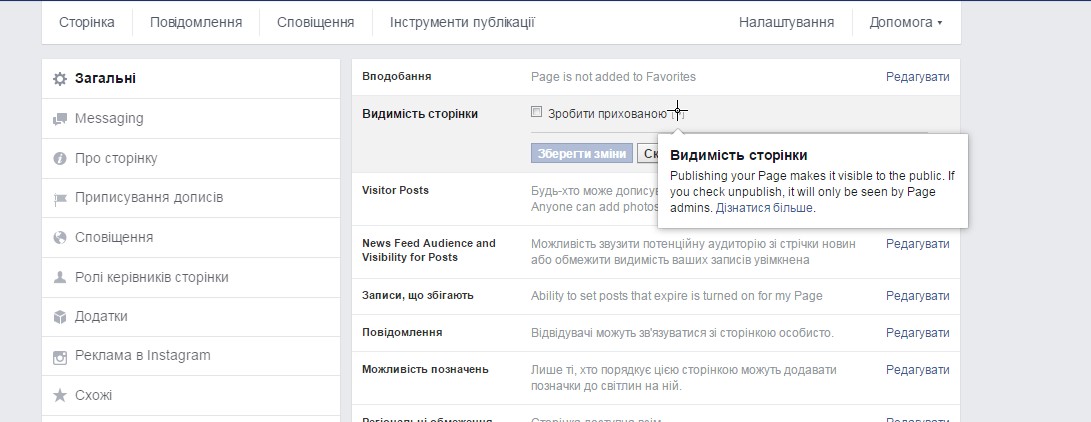The height and width of the screenshot is (422, 1091).
Task: Click the flag icon for Приписування дописів
Action: (x=61, y=199)
